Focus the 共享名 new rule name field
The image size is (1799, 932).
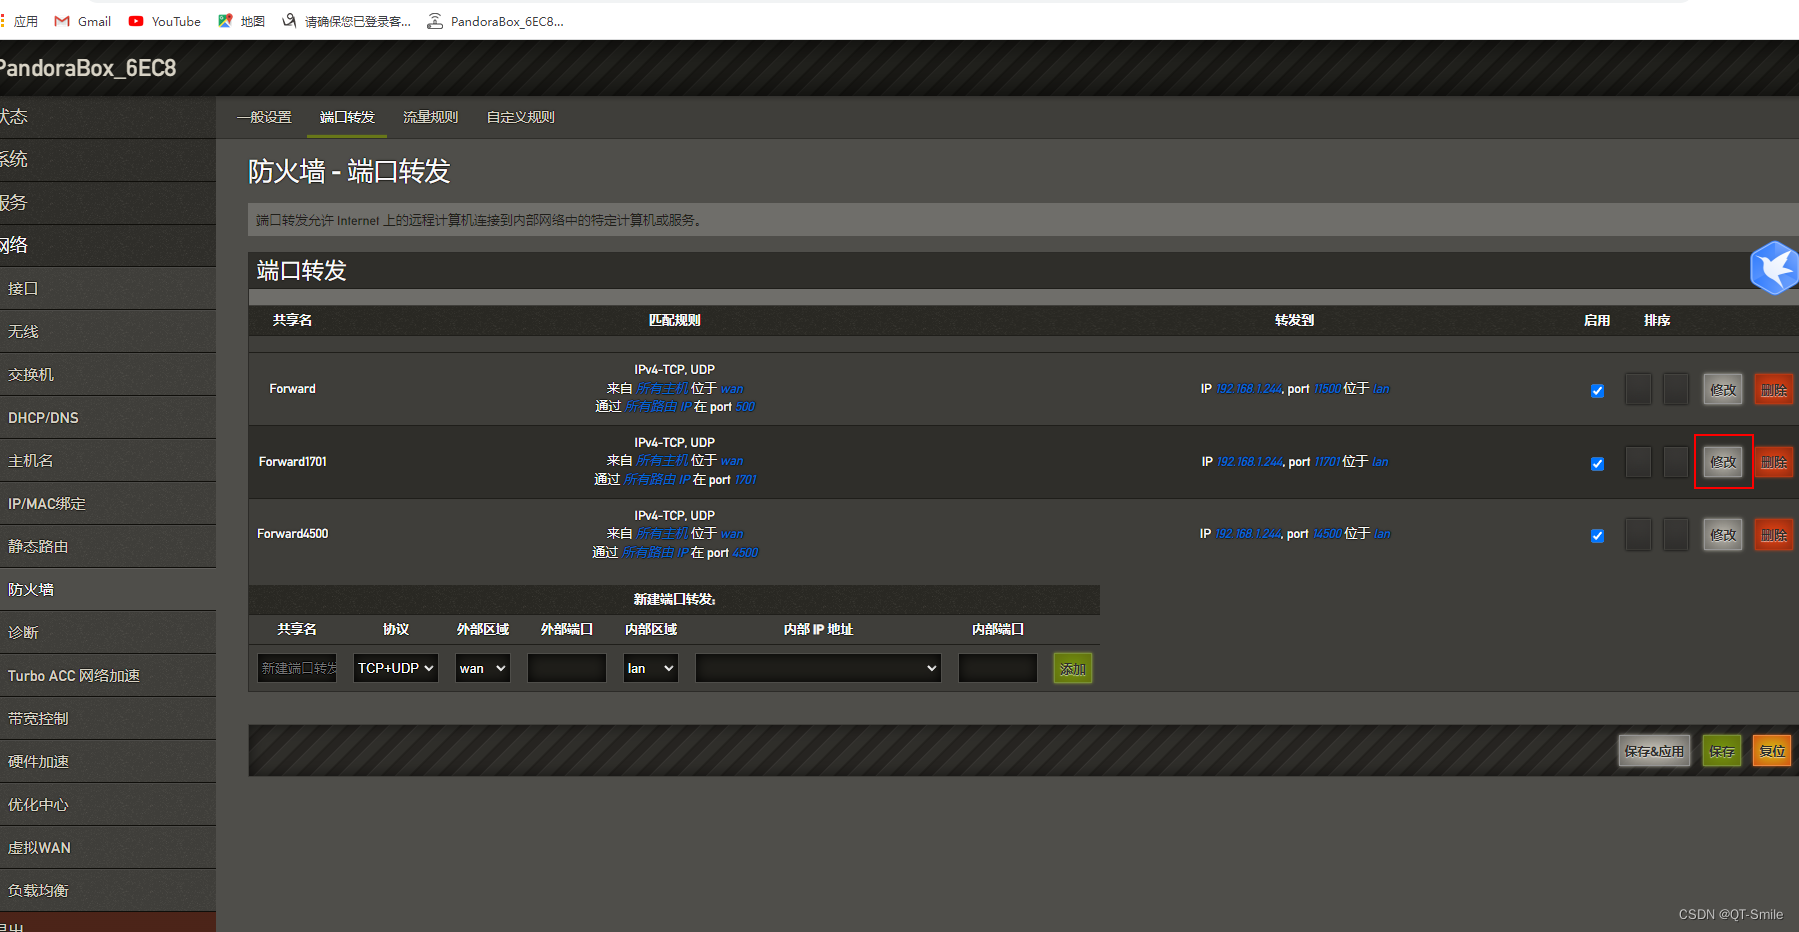click(297, 668)
